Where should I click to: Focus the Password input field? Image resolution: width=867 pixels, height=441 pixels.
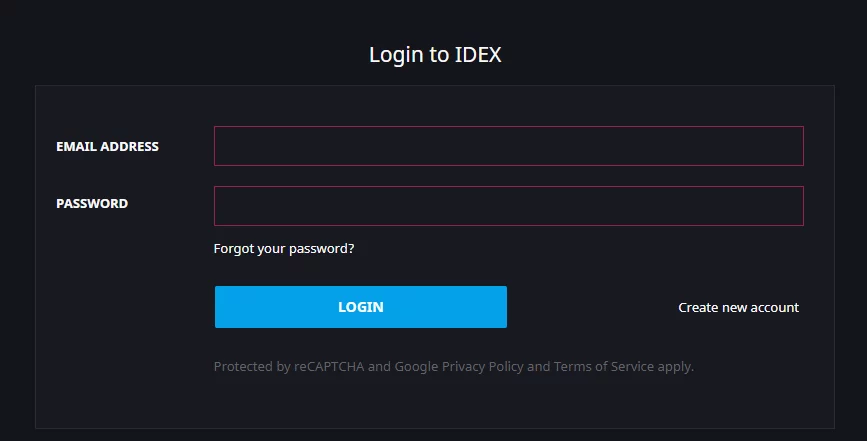click(508, 206)
